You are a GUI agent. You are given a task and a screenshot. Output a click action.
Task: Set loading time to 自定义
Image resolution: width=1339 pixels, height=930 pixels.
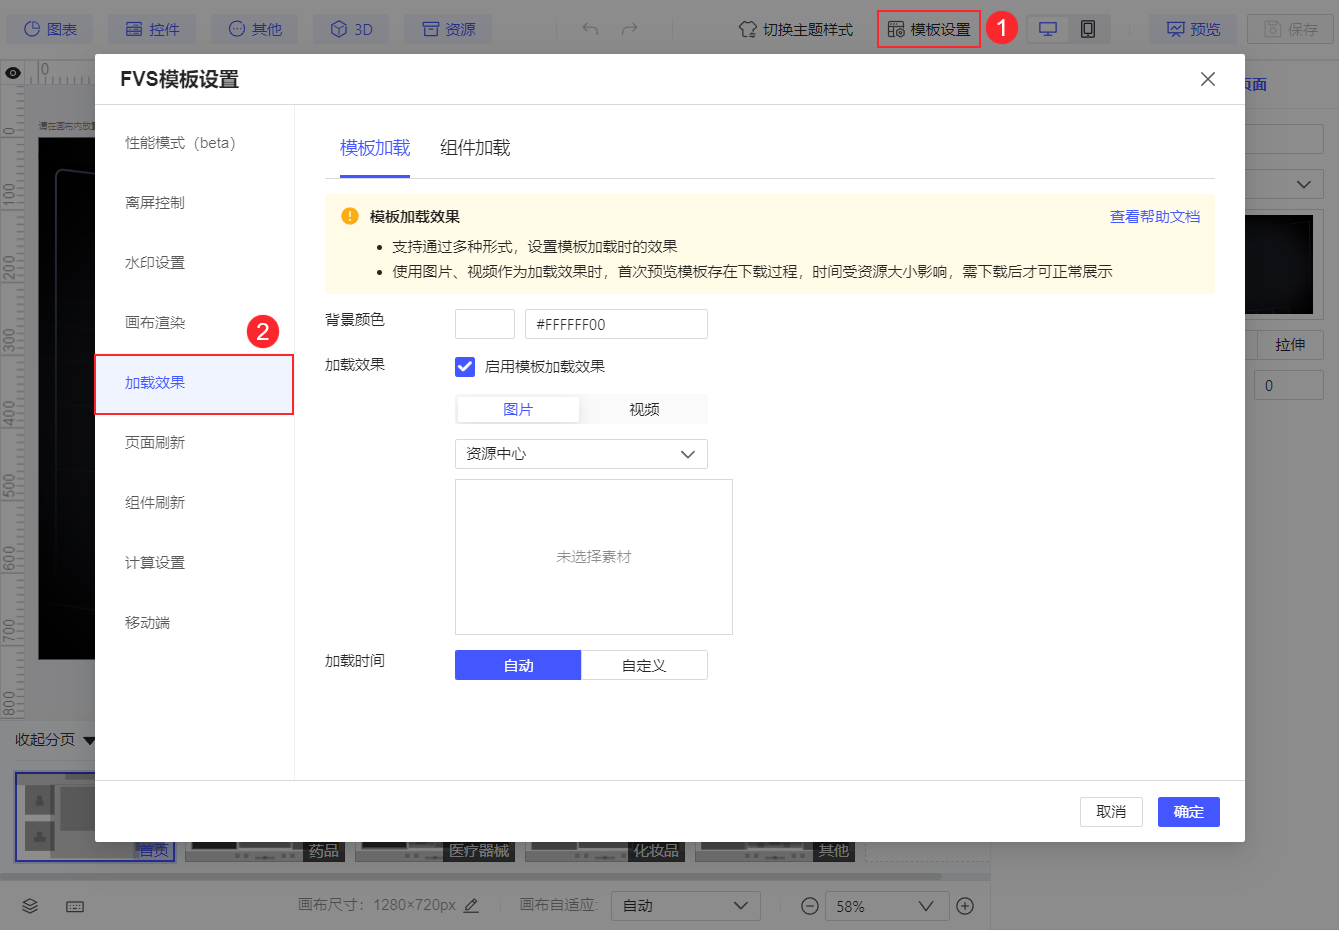pyautogui.click(x=644, y=665)
